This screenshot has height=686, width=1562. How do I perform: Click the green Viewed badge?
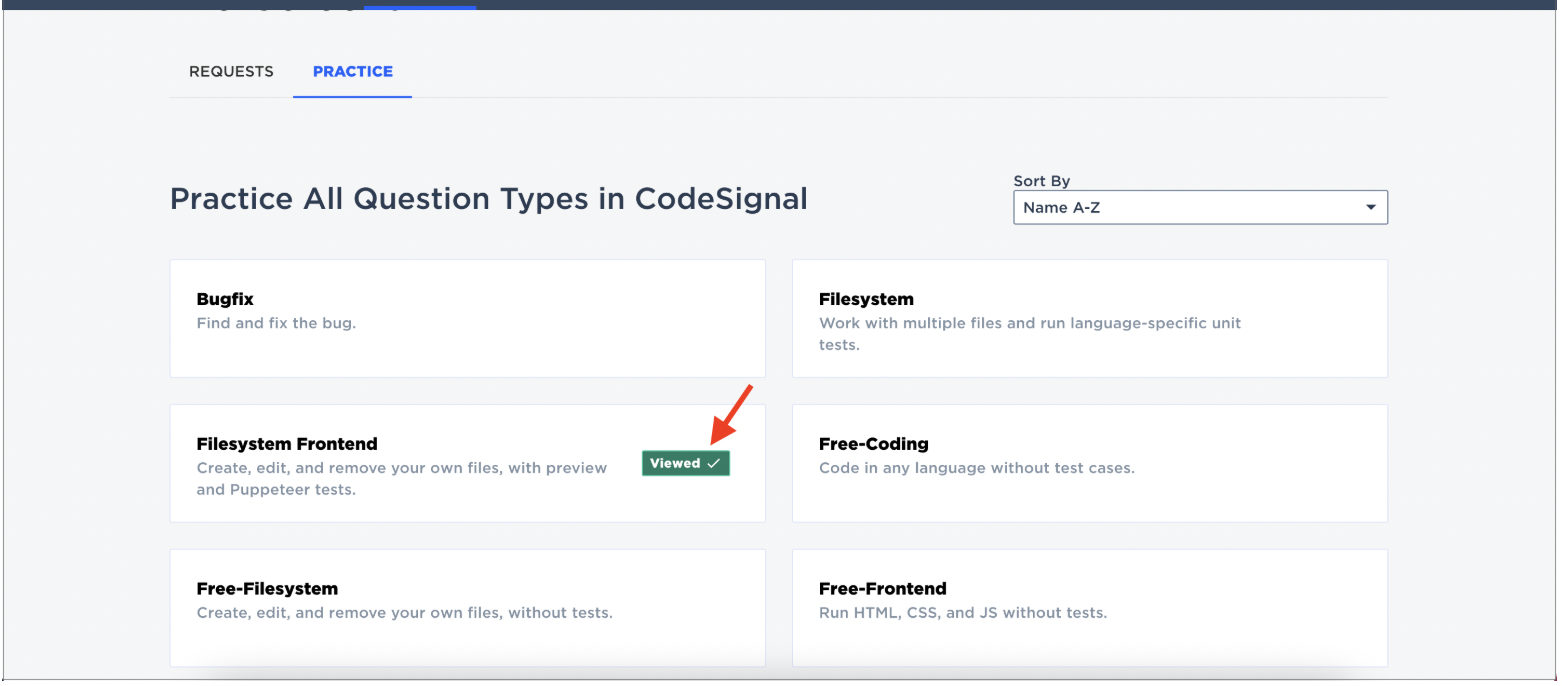tap(685, 463)
